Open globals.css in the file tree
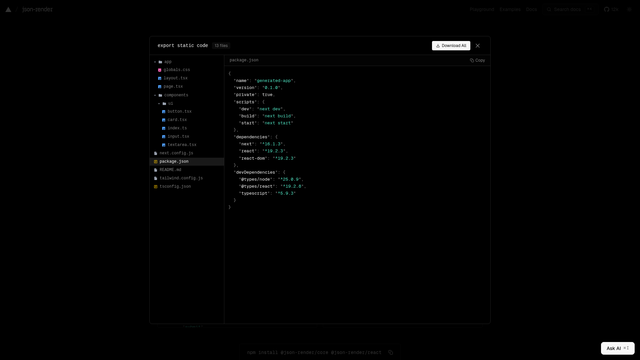Image resolution: width=640 pixels, height=360 pixels. point(187,70)
